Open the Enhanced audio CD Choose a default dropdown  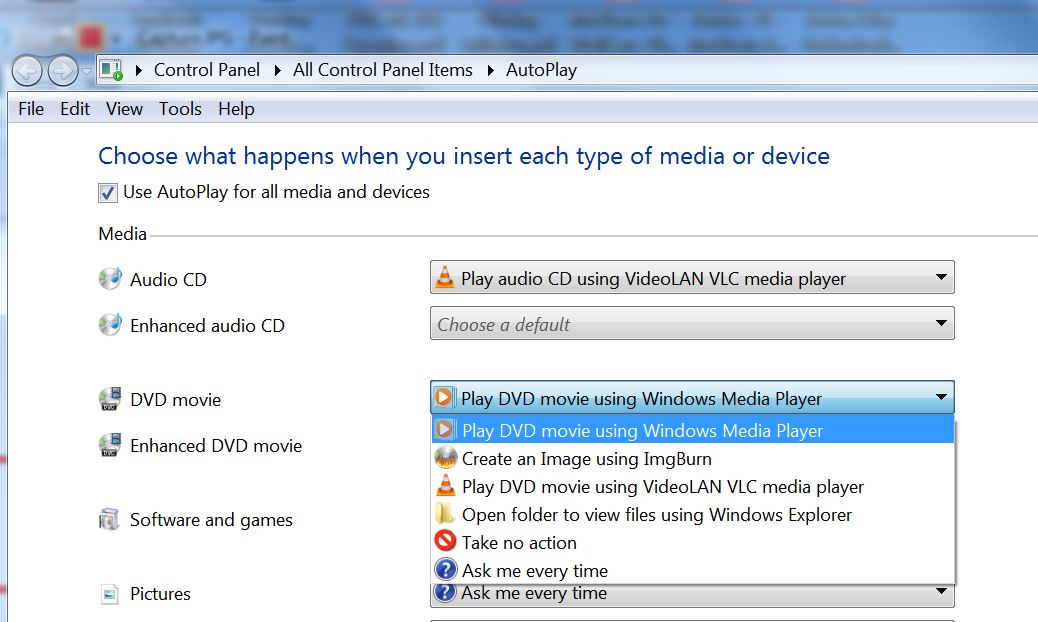[x=692, y=324]
